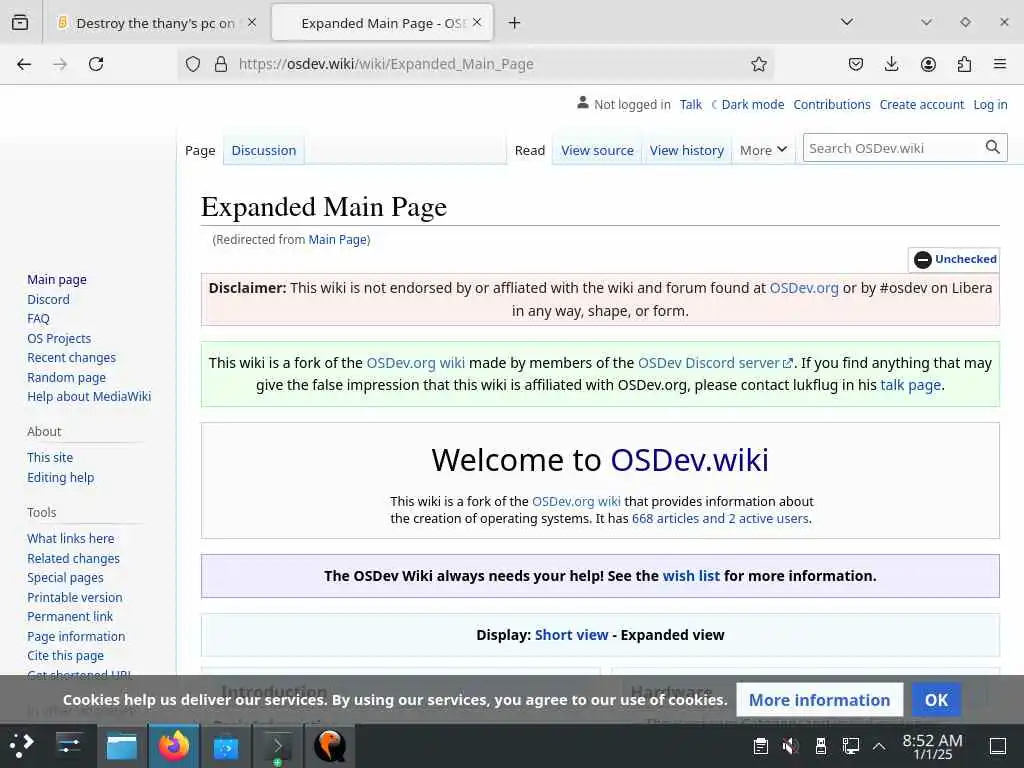The width and height of the screenshot is (1024, 768).
Task: Open Random page sidebar link
Action: tap(66, 377)
